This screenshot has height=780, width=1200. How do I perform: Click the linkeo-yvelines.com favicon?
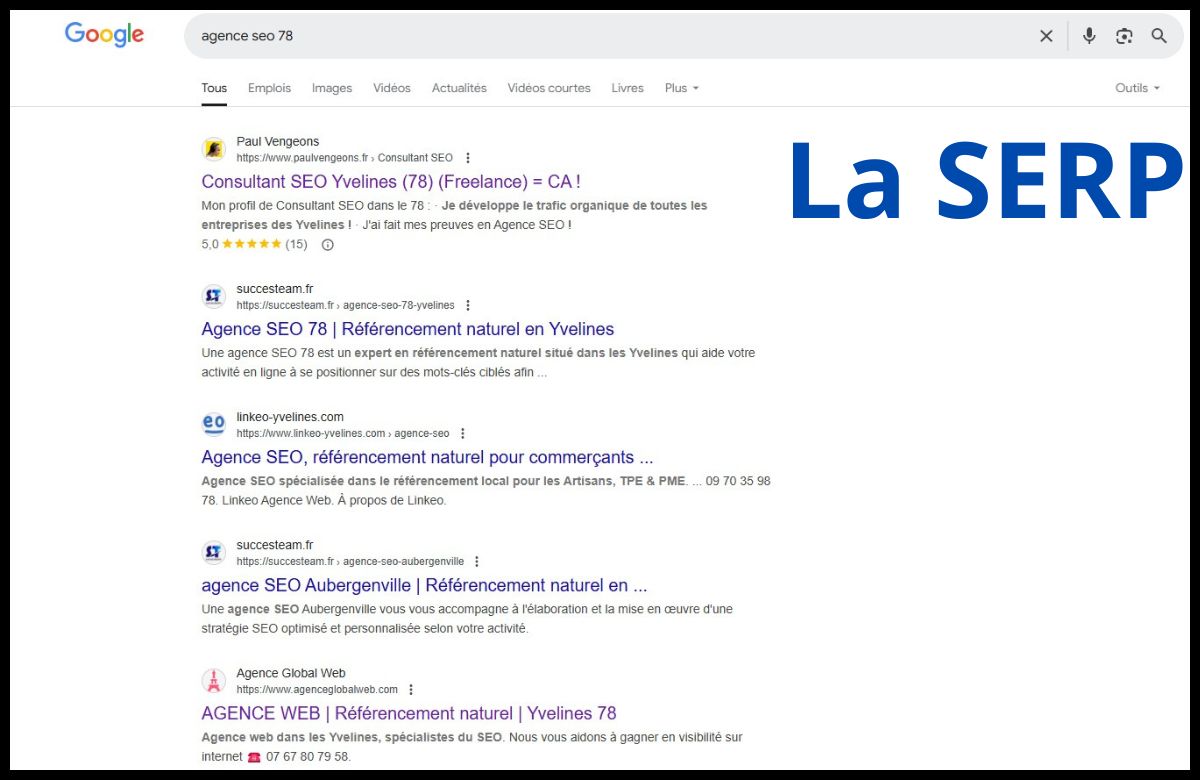coord(214,424)
